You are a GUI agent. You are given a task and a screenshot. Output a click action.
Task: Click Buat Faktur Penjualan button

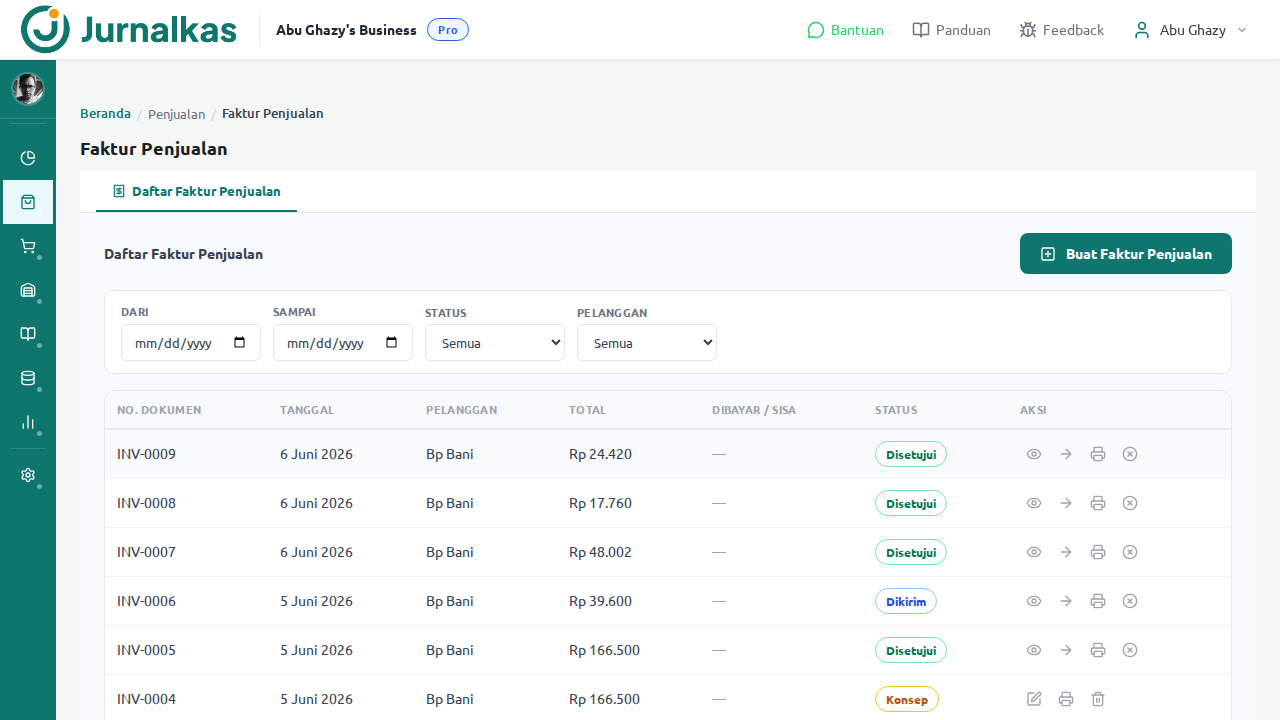click(1126, 254)
